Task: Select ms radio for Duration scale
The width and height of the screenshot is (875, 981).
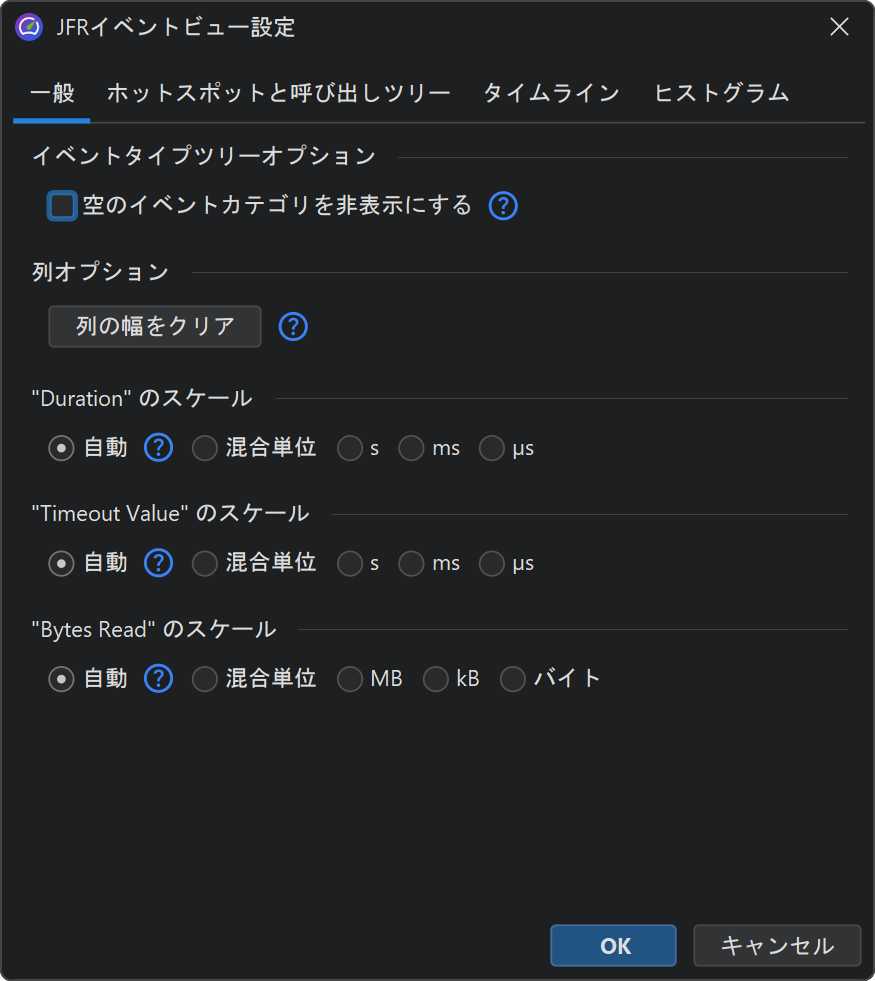Action: [x=411, y=449]
